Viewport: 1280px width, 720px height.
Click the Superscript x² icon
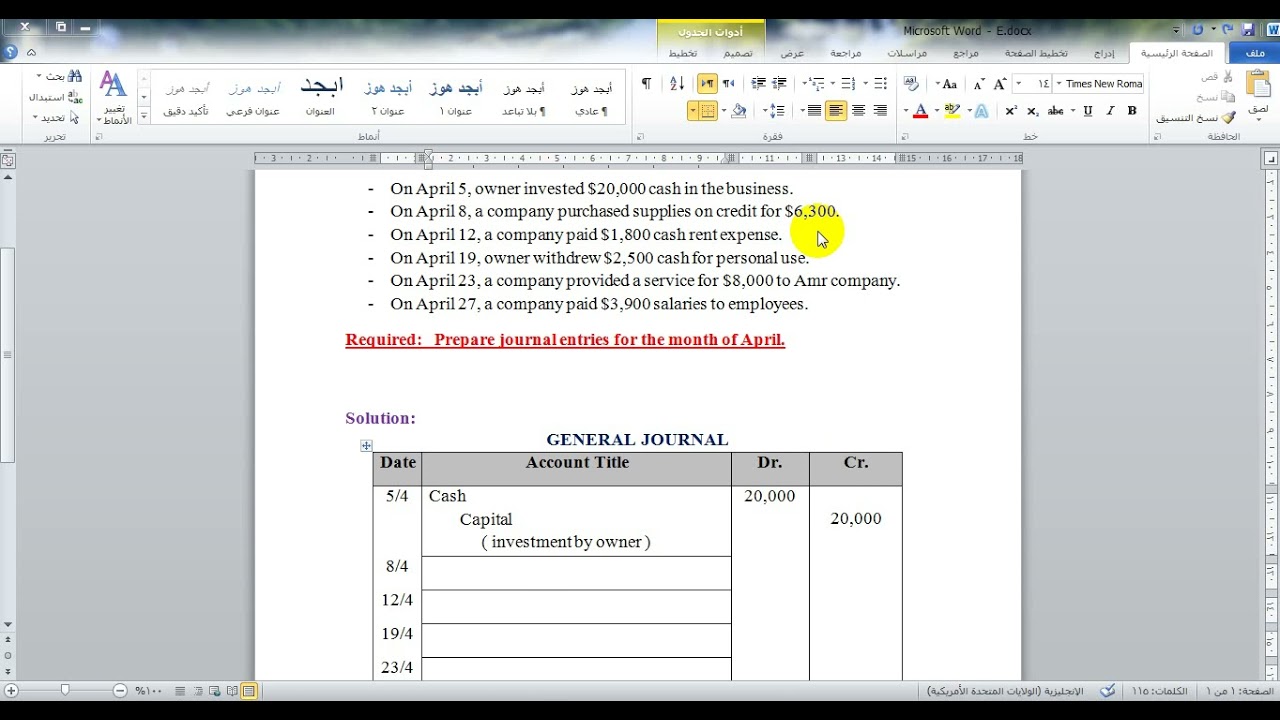pyautogui.click(x=1011, y=111)
